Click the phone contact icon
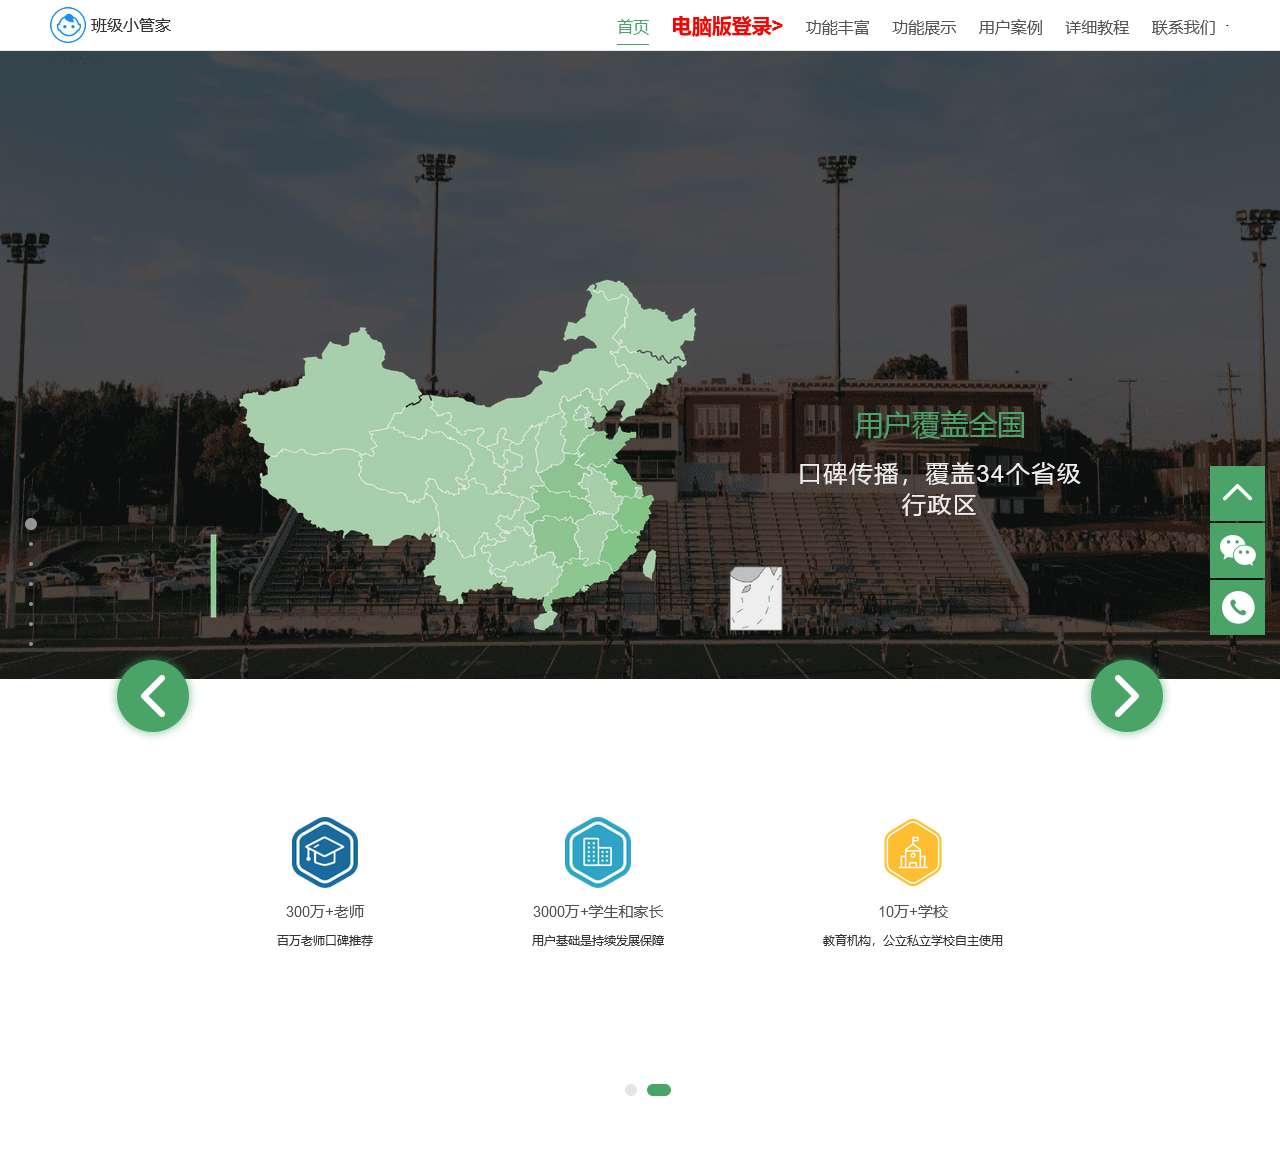1280x1167 pixels. click(x=1237, y=607)
